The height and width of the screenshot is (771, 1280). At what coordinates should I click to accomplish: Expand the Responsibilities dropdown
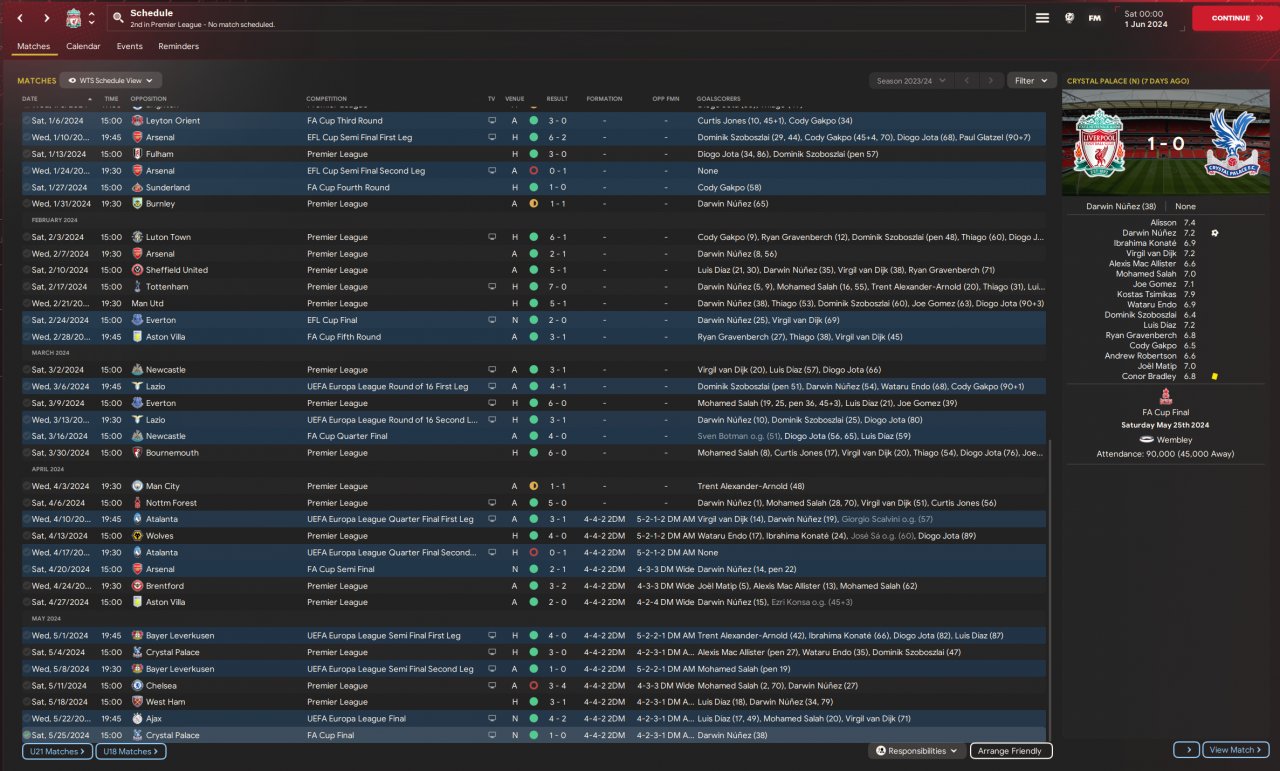(x=916, y=751)
